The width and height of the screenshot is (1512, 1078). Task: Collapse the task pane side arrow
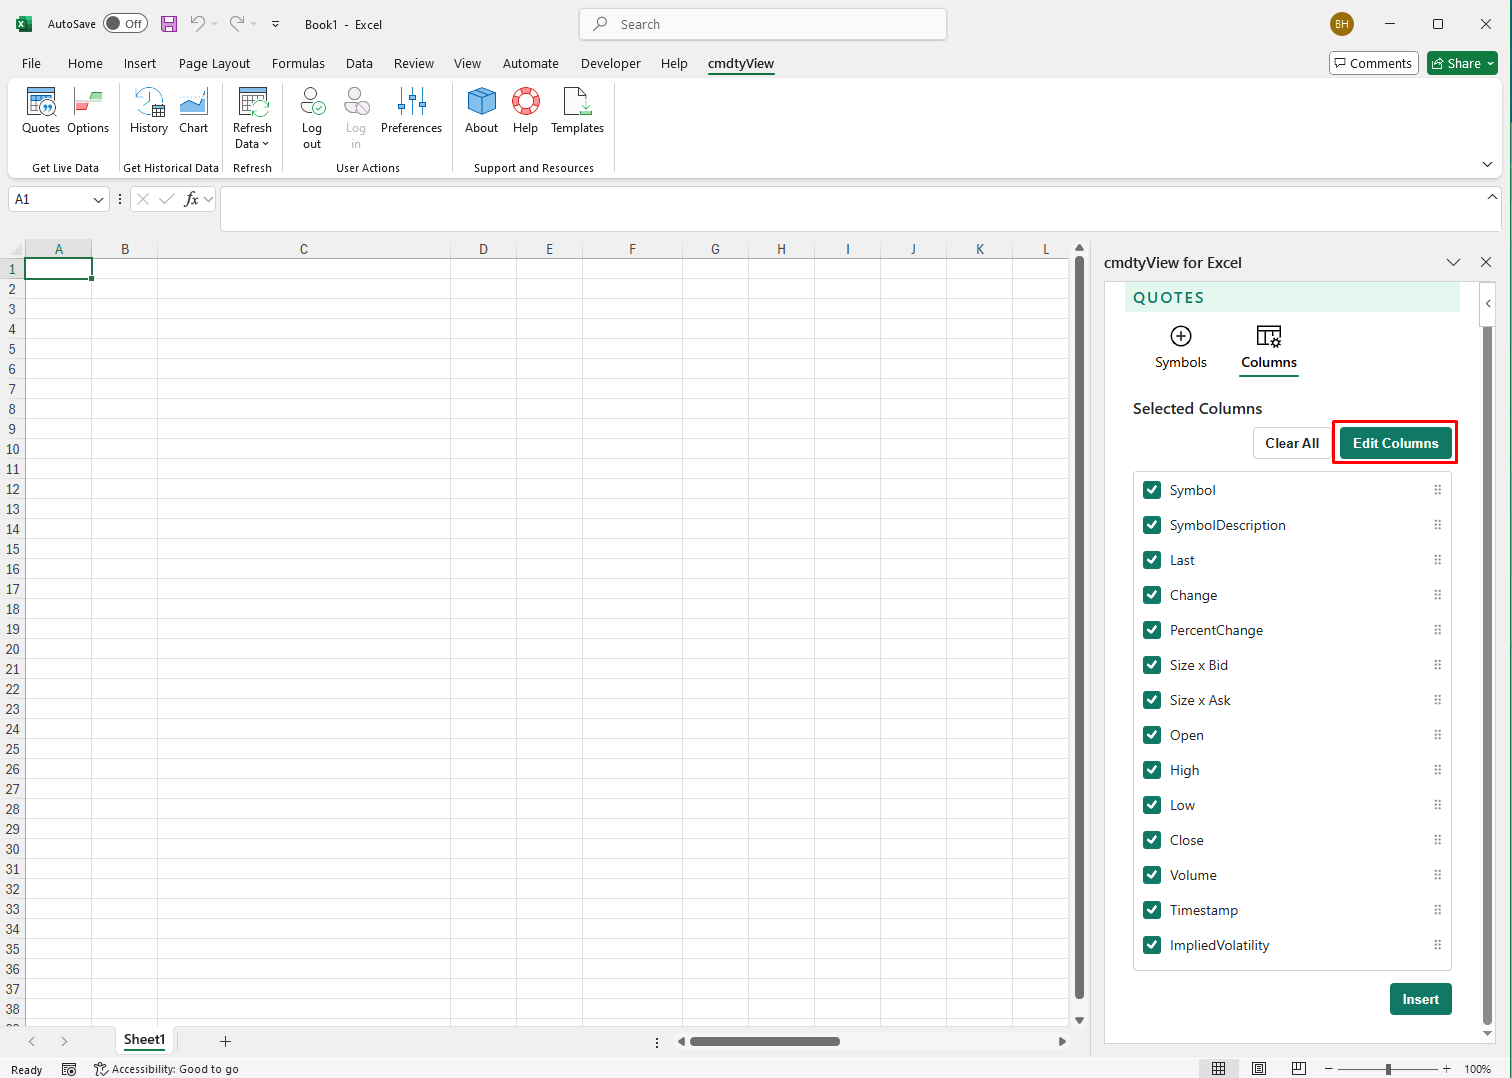click(1488, 303)
